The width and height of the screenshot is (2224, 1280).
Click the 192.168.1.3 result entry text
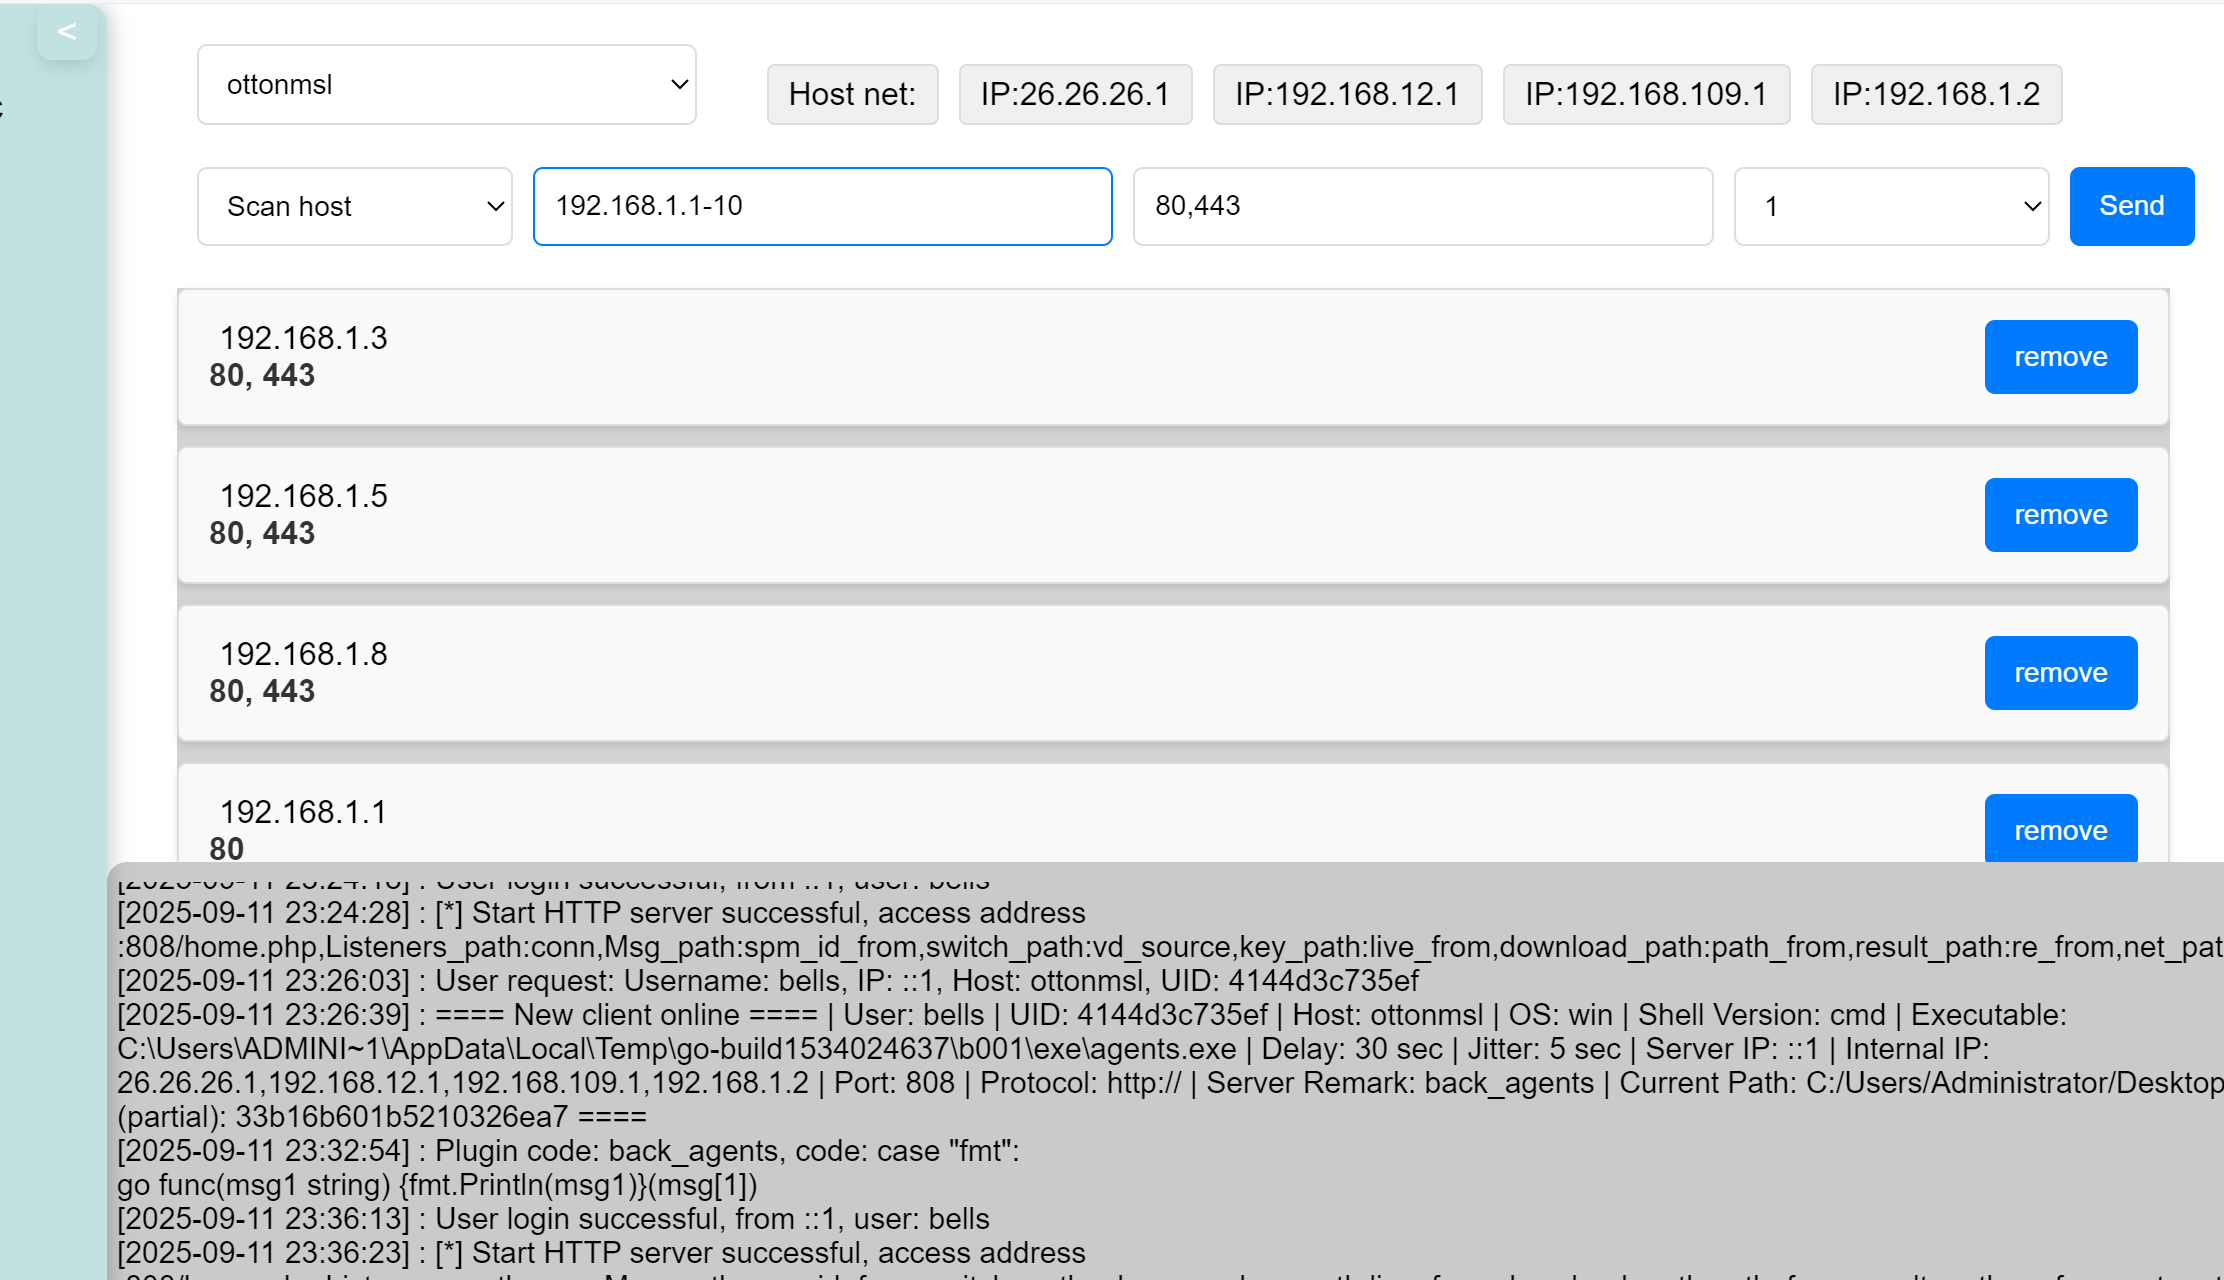pos(303,338)
